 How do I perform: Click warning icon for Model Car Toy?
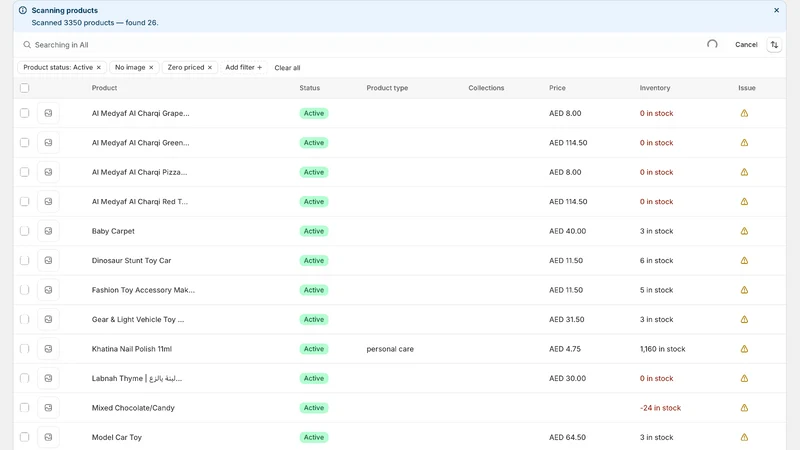coord(744,437)
